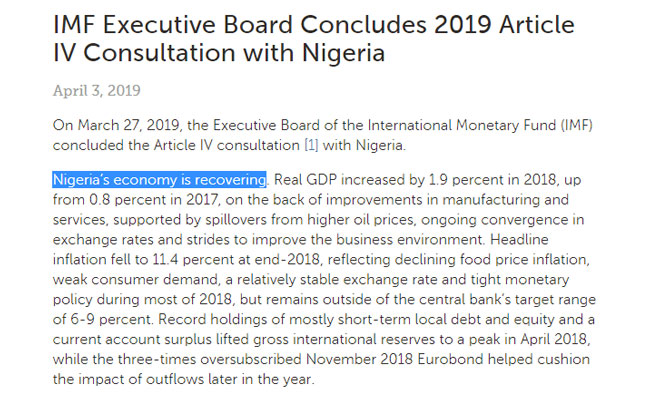
Task: Click the highlighted text "Nigeria's economy is recovering"
Action: [159, 180]
